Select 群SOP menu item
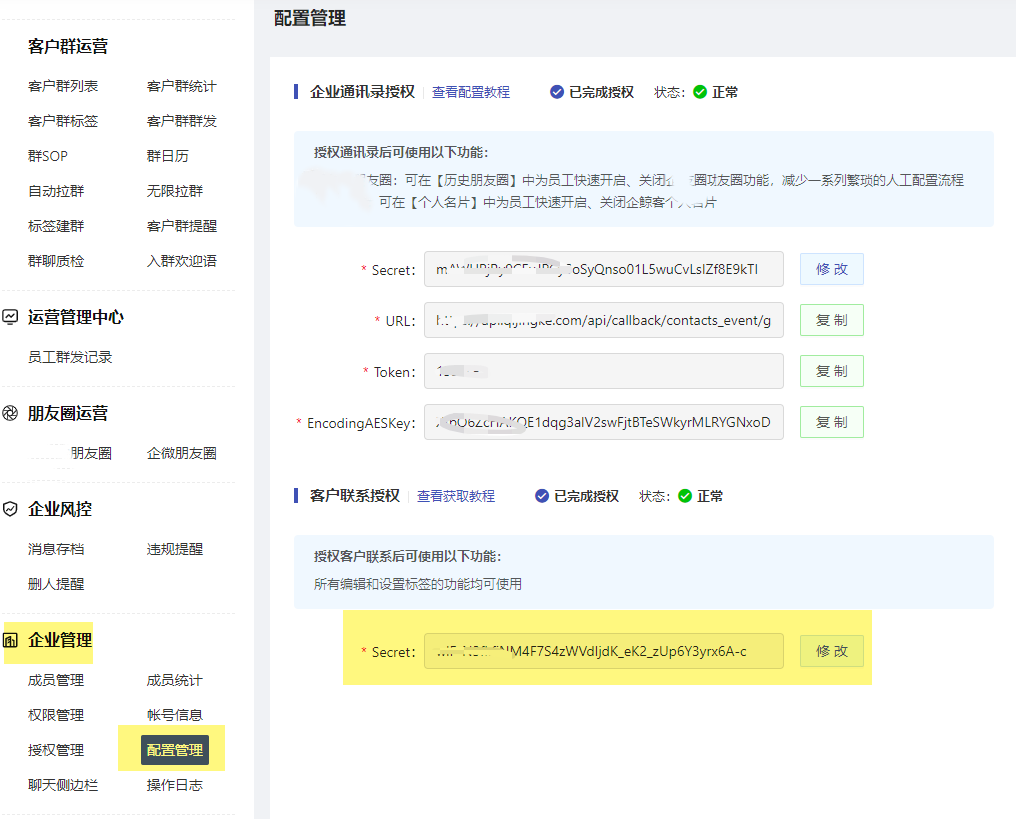 pos(48,156)
